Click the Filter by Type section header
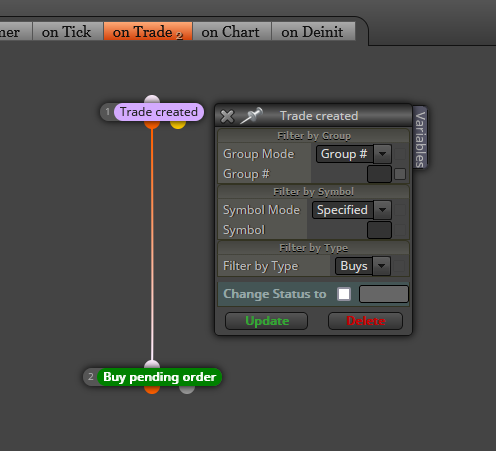The width and height of the screenshot is (496, 451). (x=313, y=248)
